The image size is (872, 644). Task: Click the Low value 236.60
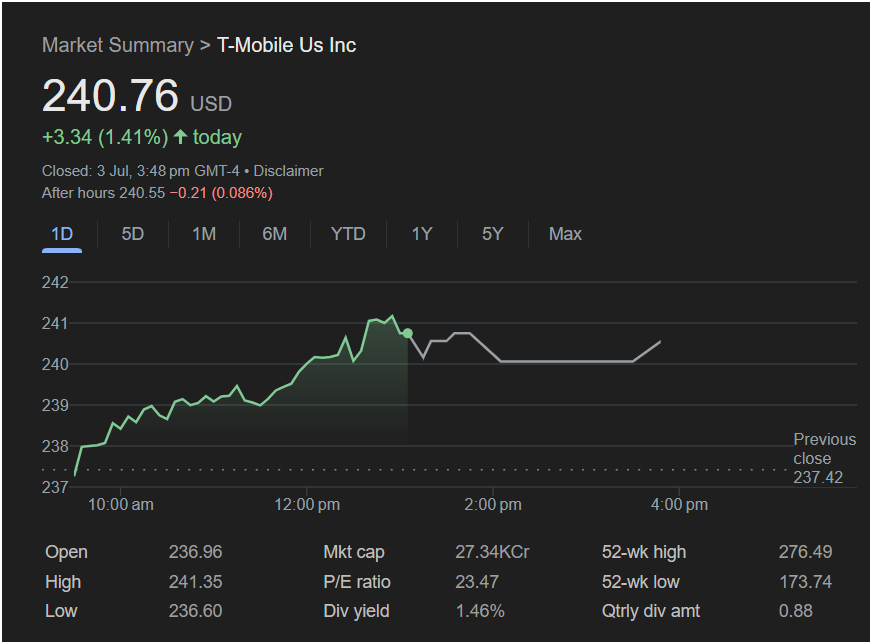[x=195, y=611]
